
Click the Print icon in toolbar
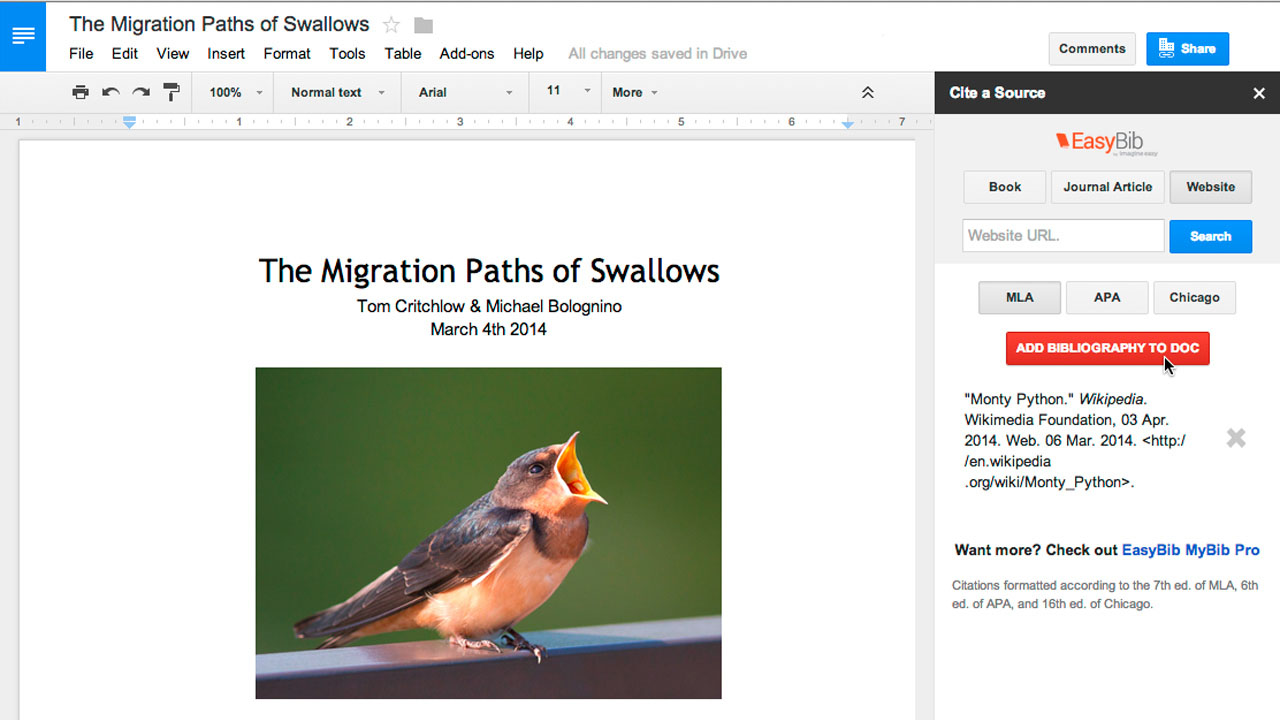(80, 92)
